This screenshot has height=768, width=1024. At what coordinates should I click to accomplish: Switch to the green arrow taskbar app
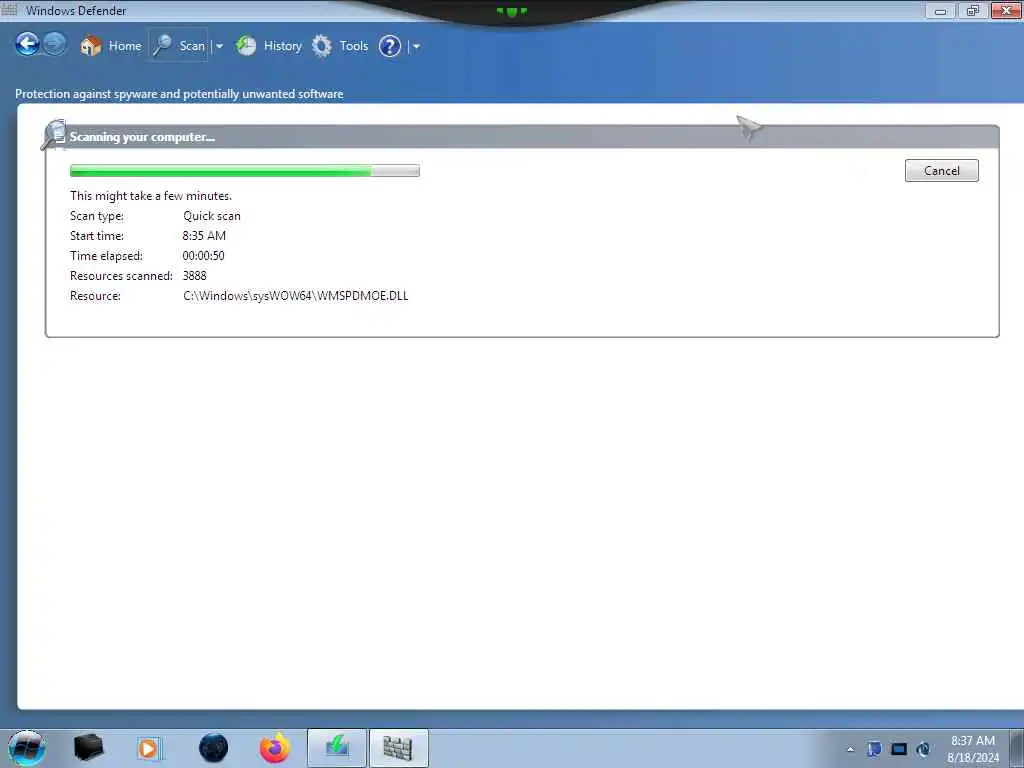tap(337, 748)
